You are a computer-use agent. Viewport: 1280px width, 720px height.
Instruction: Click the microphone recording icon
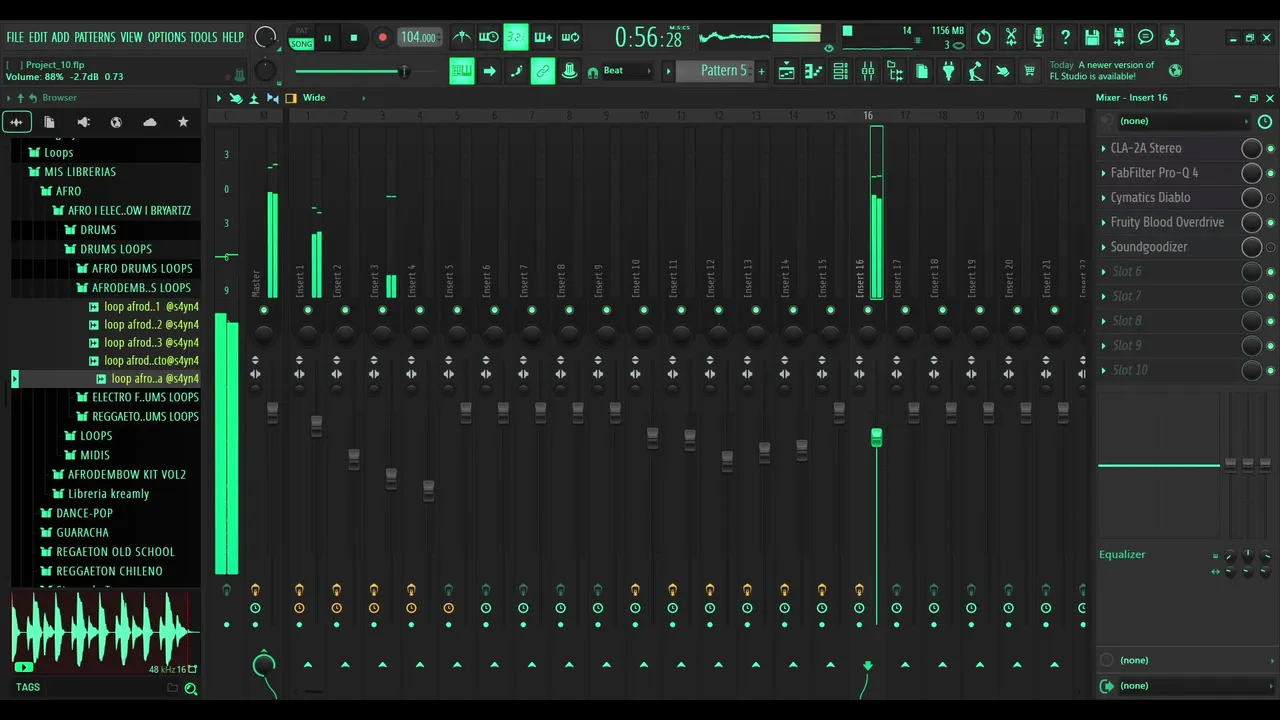(x=1038, y=37)
